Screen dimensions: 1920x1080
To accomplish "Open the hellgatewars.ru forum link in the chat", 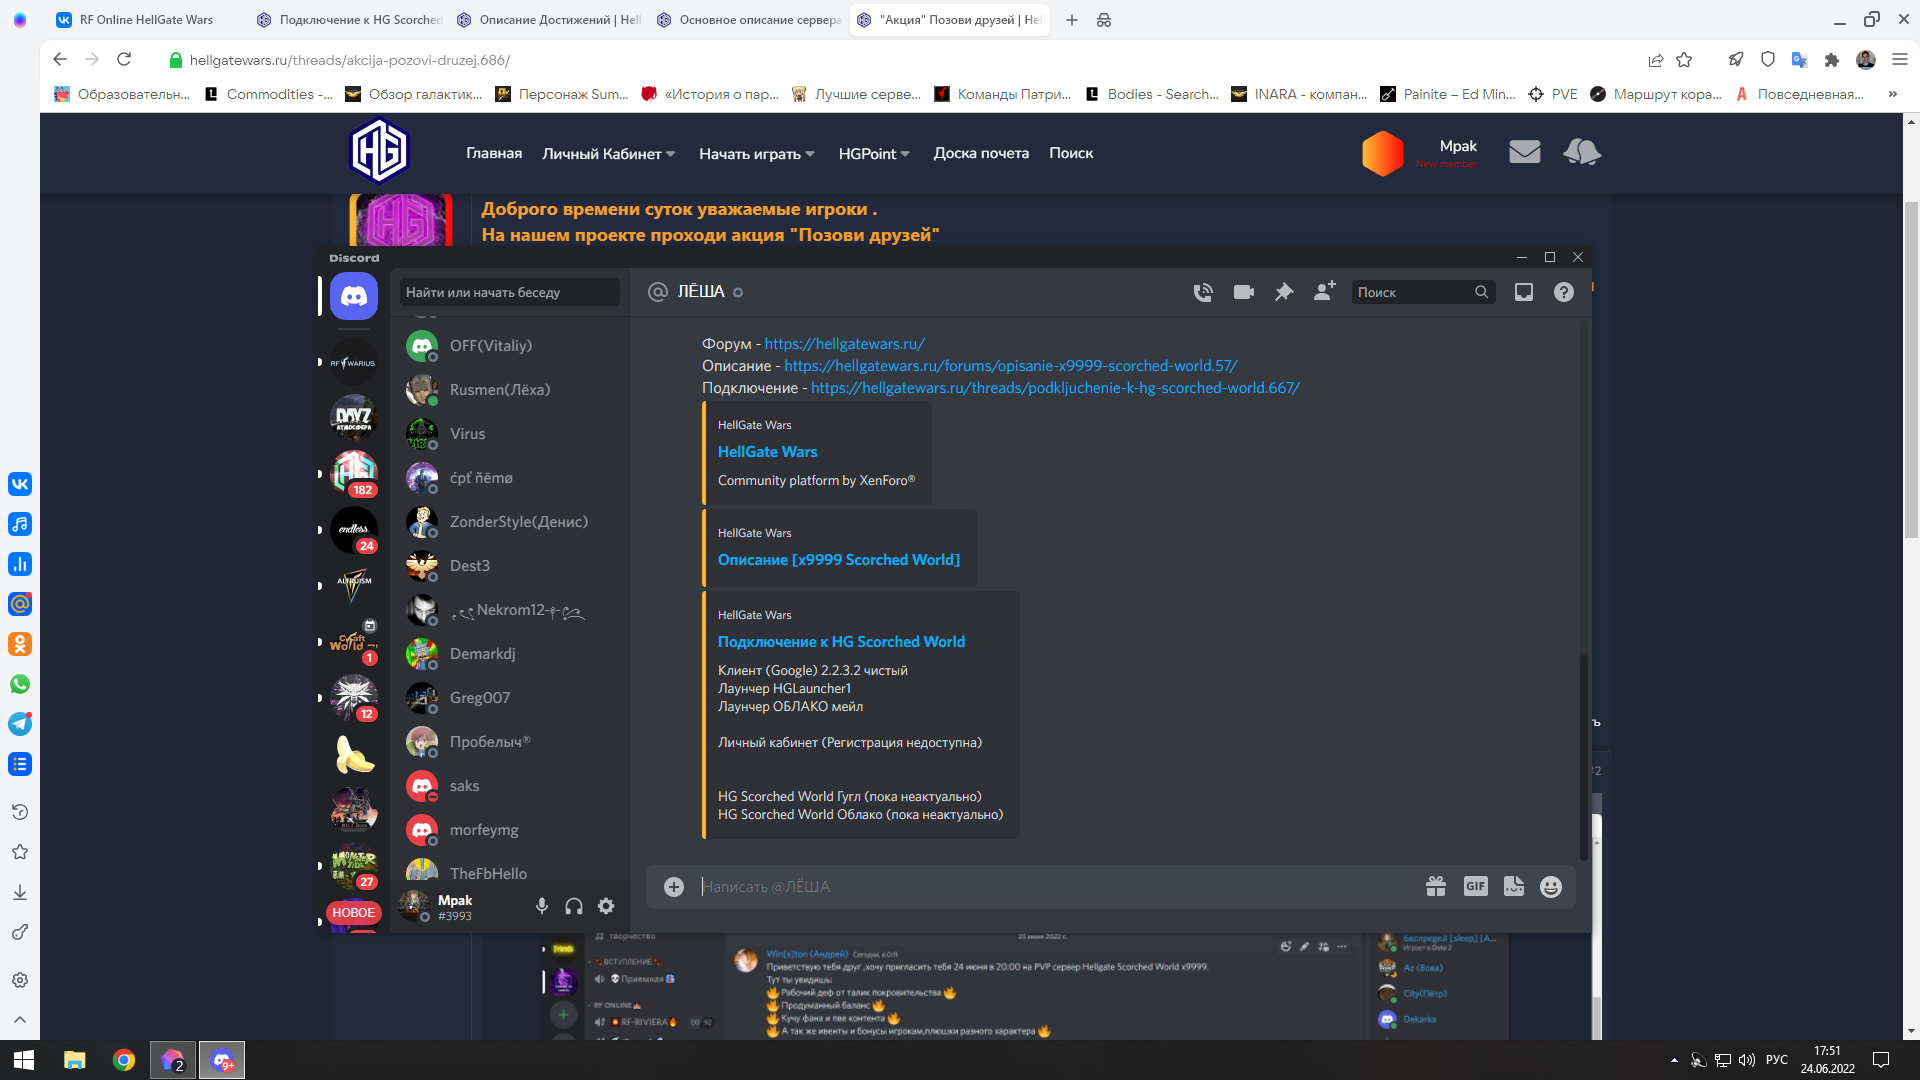I will pyautogui.click(x=845, y=344).
